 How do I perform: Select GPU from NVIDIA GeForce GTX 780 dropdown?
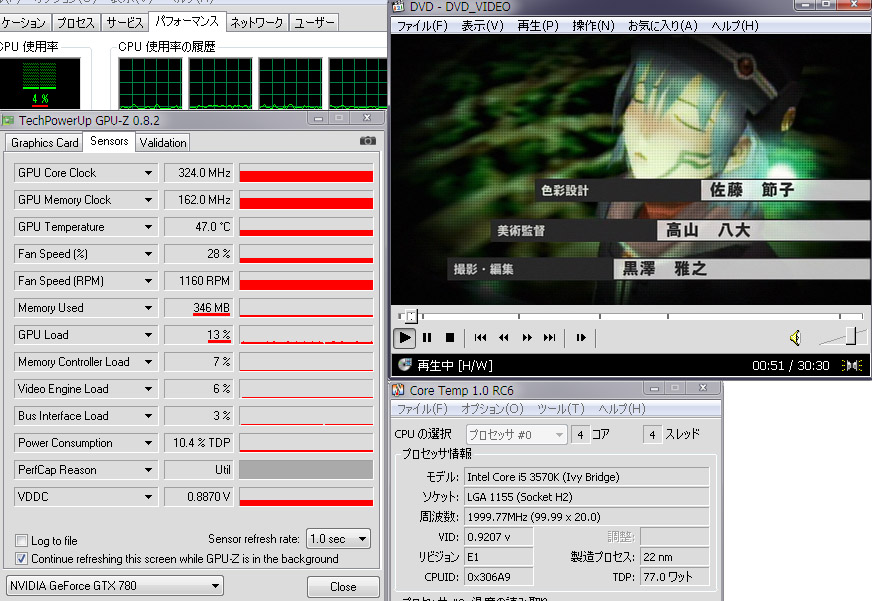(115, 585)
